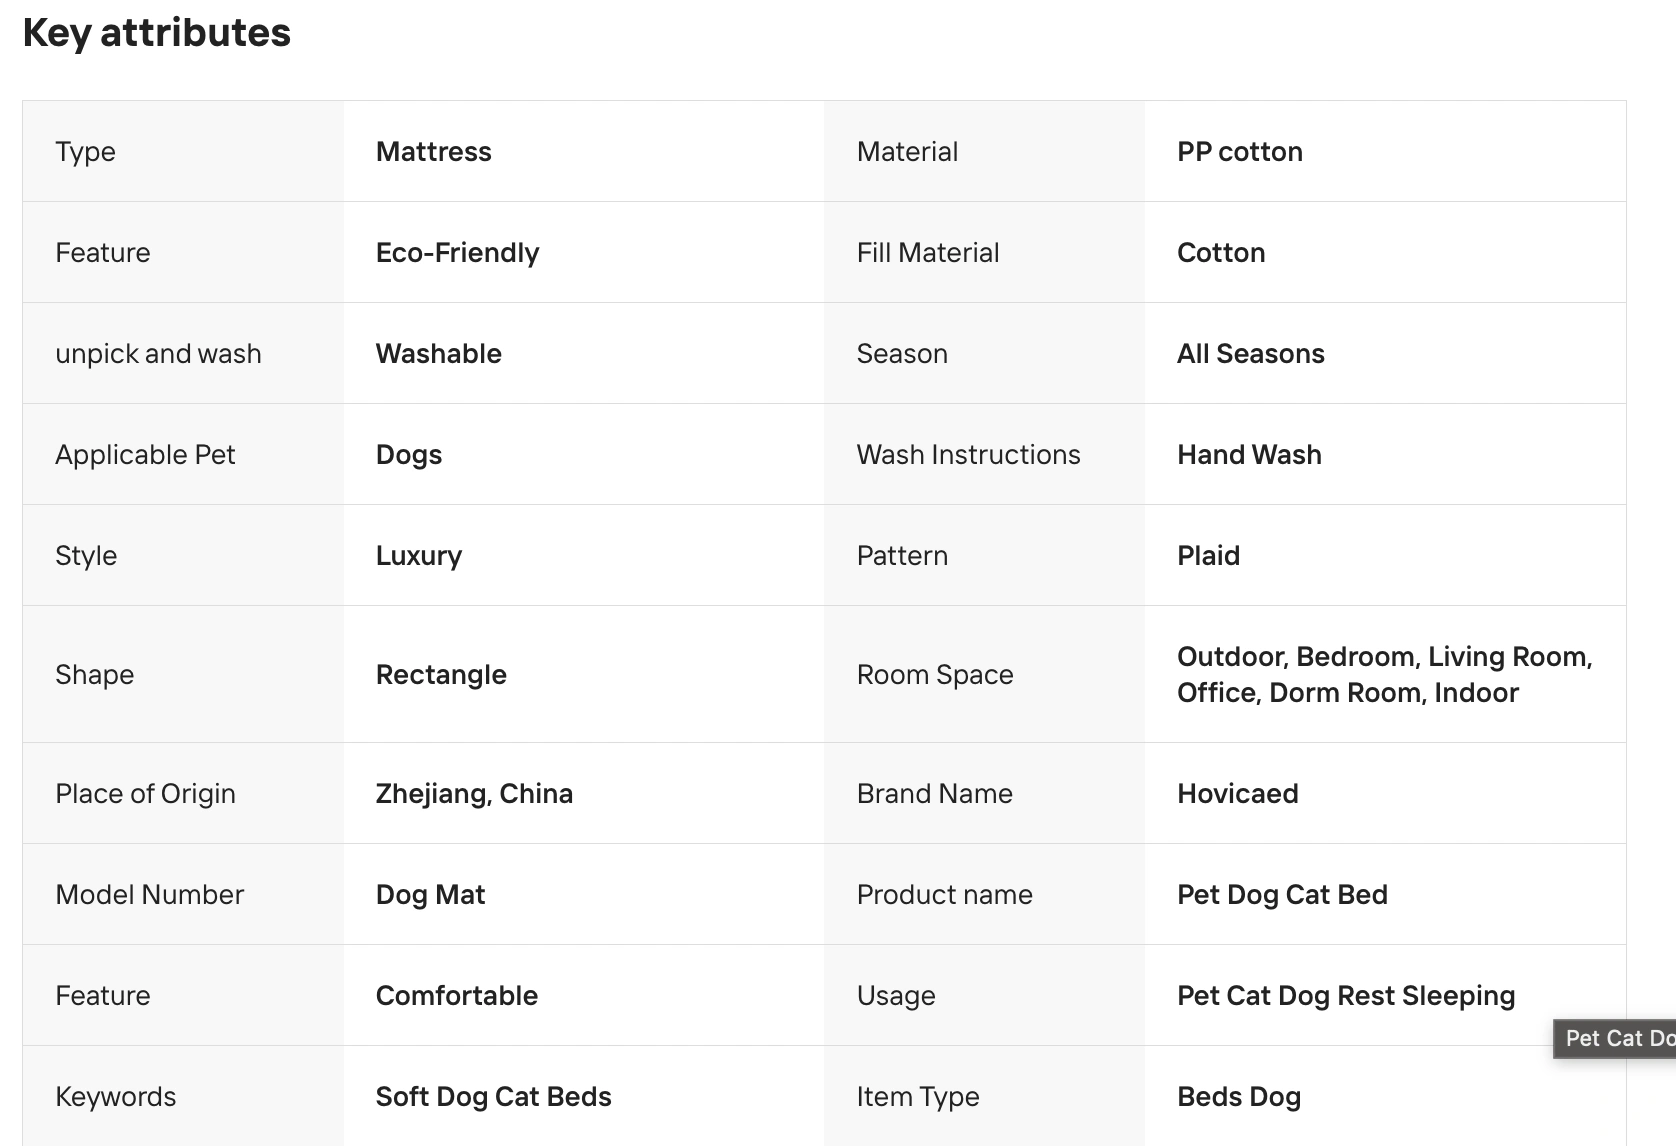1676x1146 pixels.
Task: Select the Soft Dog Cat Beds keywords
Action: click(x=493, y=1097)
